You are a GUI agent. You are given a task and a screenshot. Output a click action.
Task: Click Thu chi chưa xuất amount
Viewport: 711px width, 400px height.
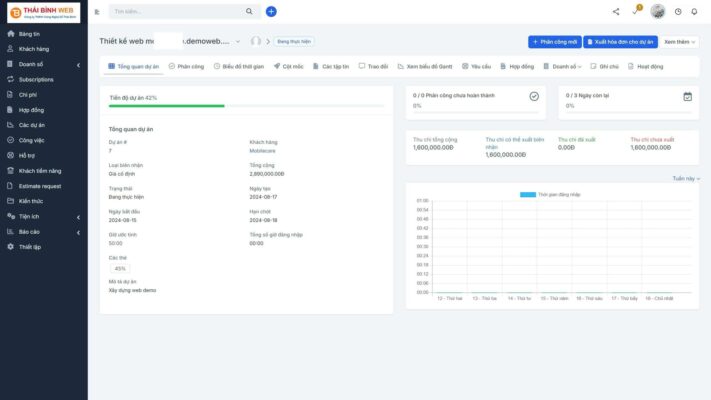[x=651, y=147]
